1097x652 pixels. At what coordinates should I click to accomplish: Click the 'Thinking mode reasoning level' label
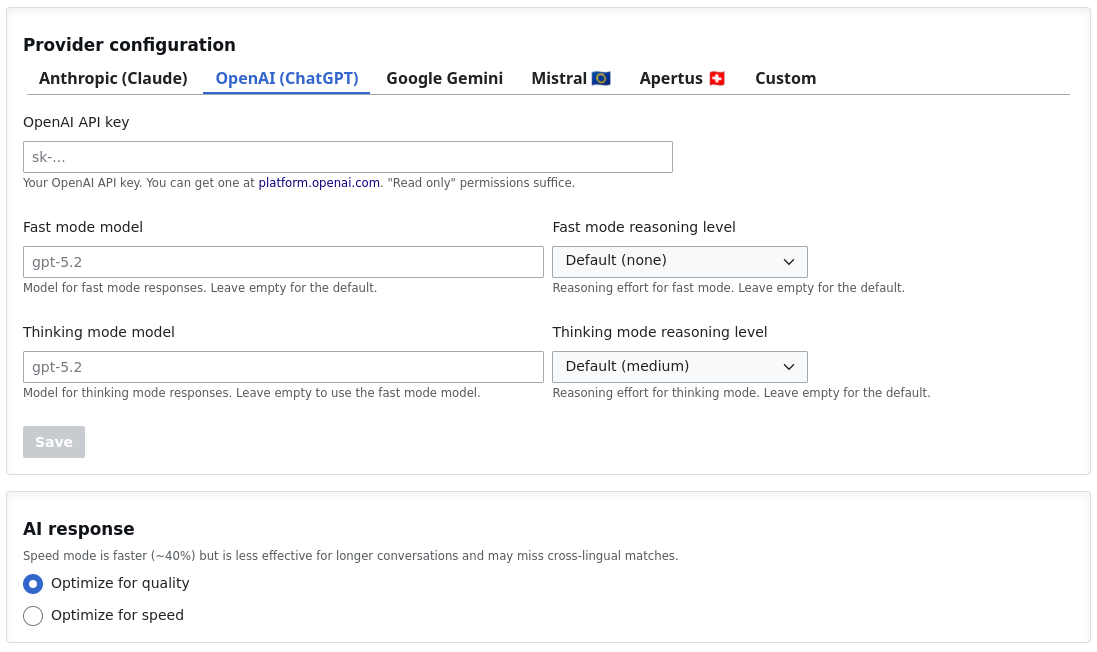tap(660, 332)
